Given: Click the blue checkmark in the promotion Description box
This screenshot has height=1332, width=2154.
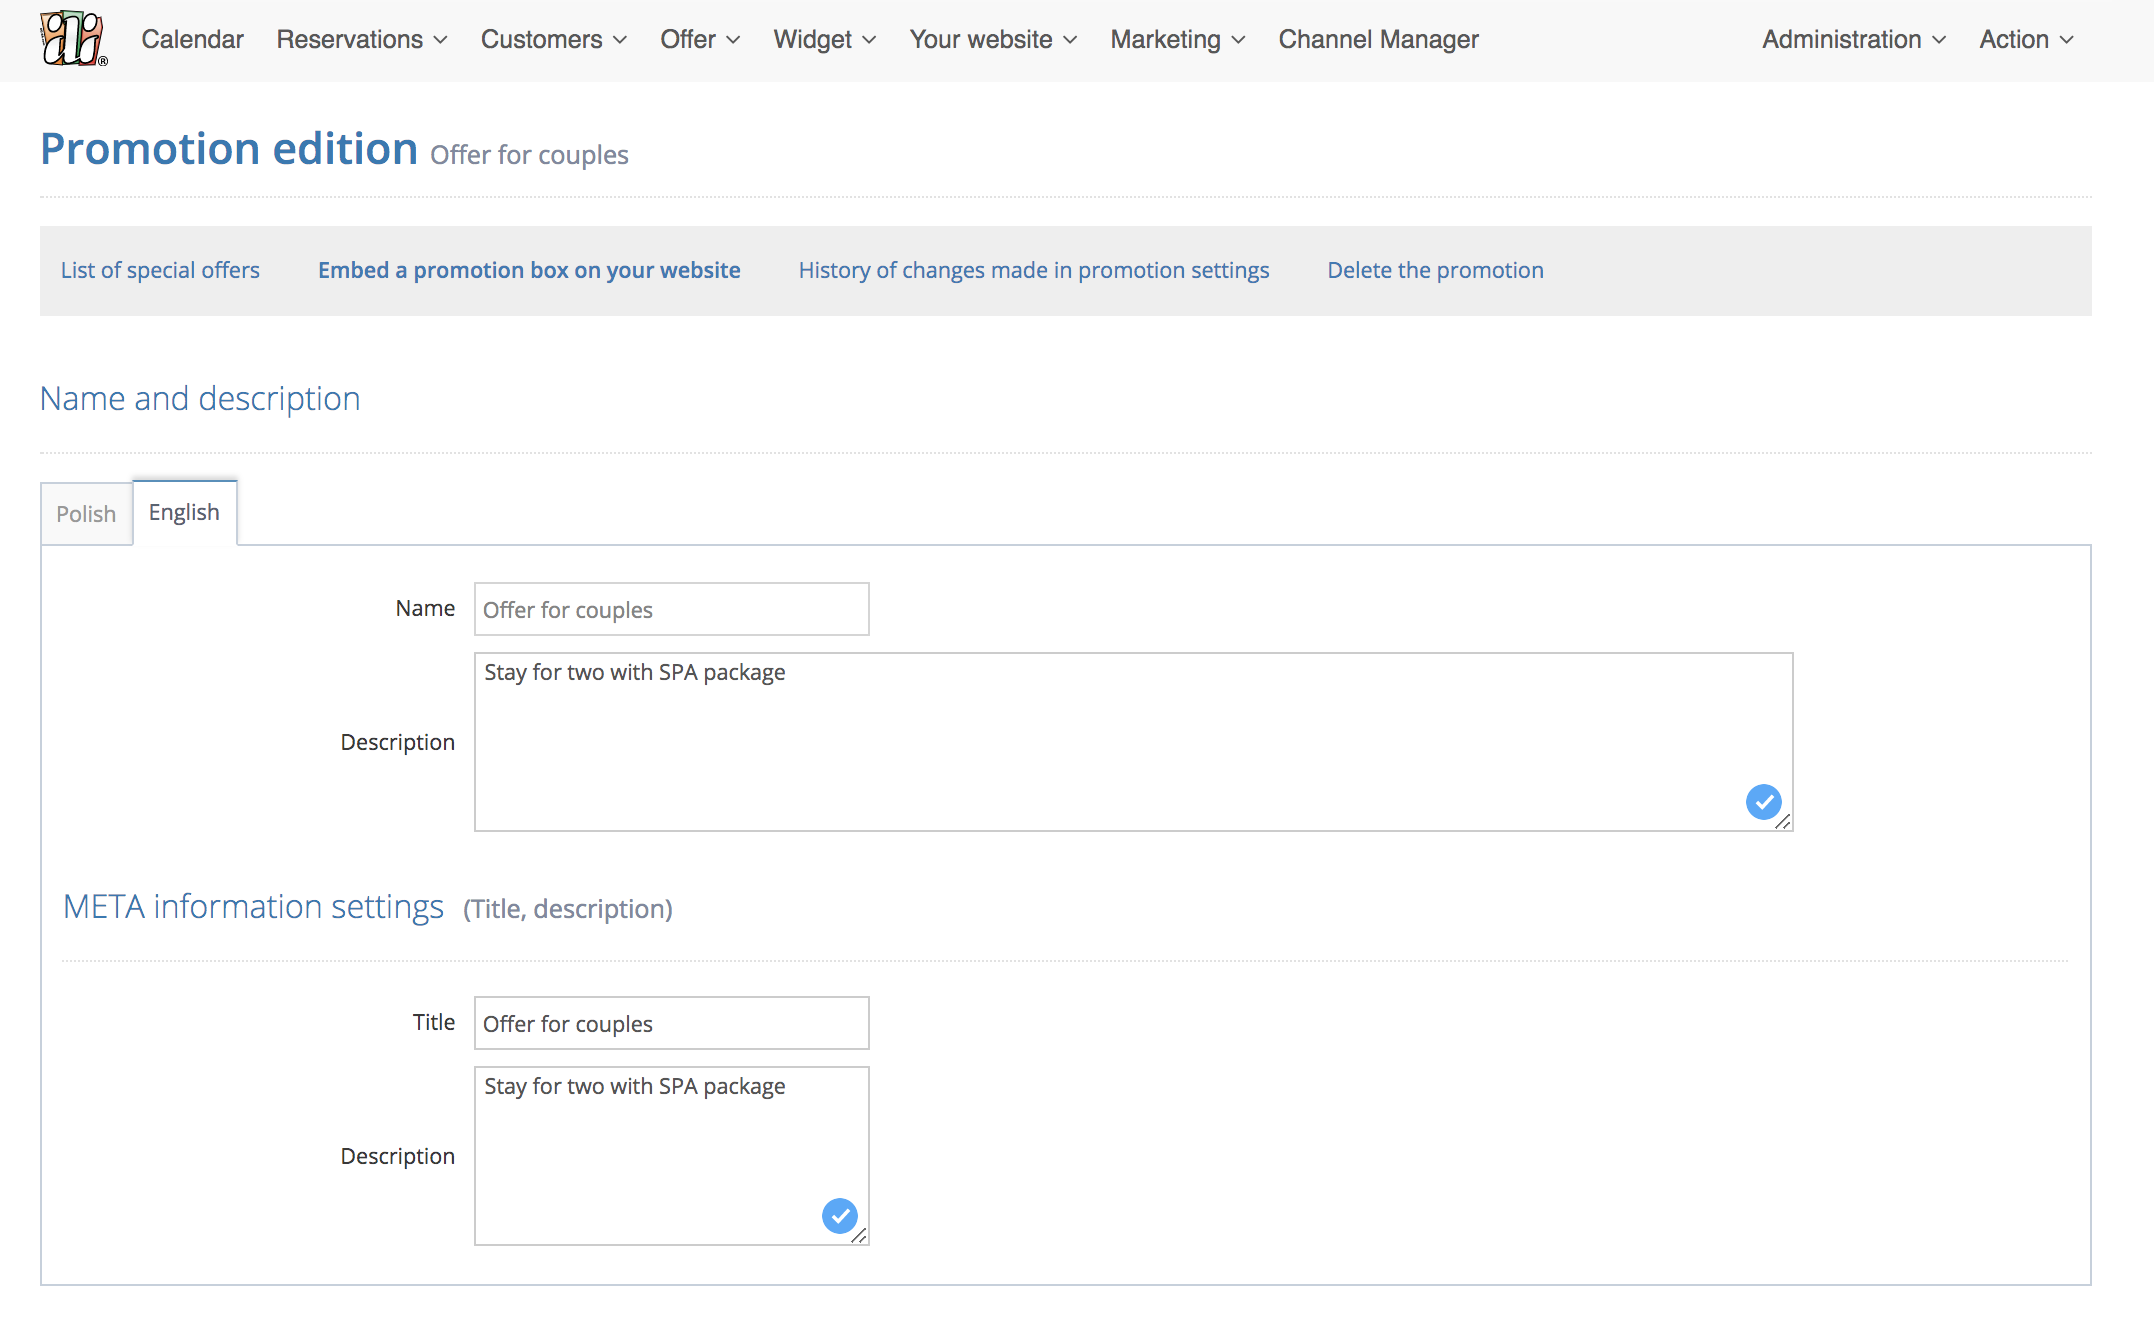Looking at the screenshot, I should (1763, 802).
